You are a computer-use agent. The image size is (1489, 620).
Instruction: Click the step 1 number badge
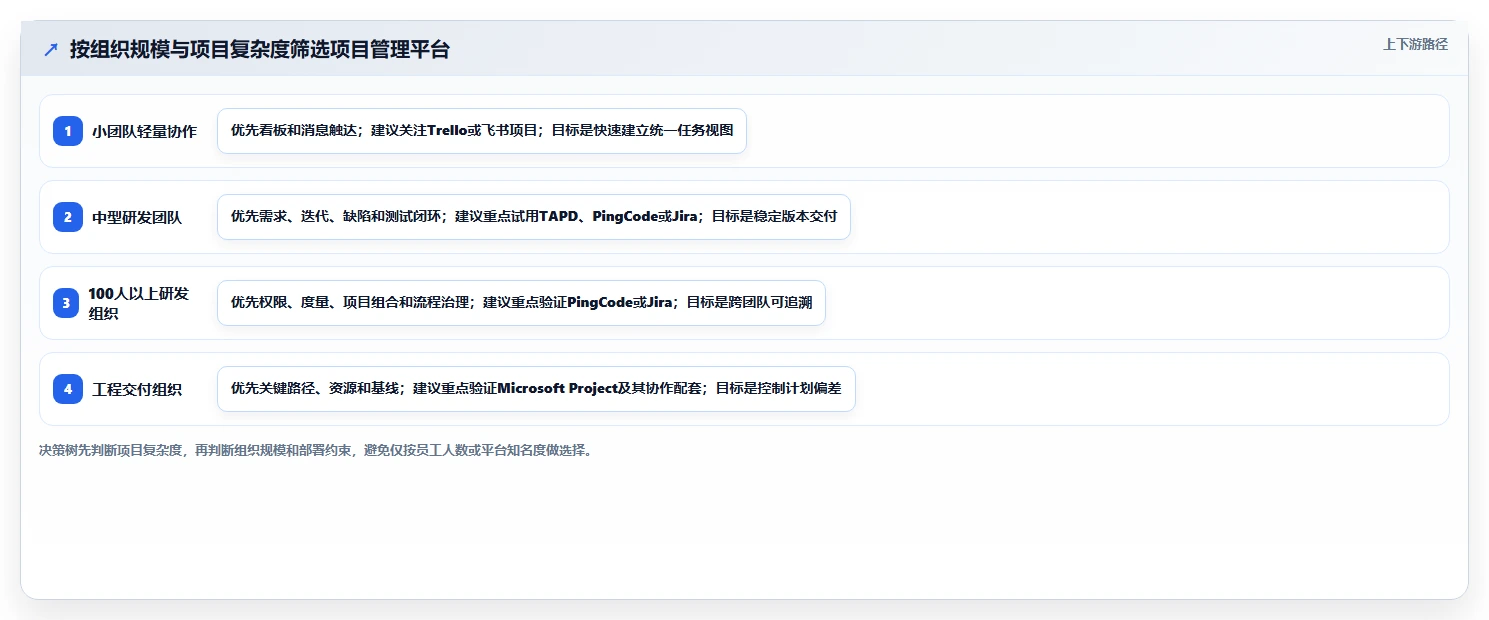68,131
